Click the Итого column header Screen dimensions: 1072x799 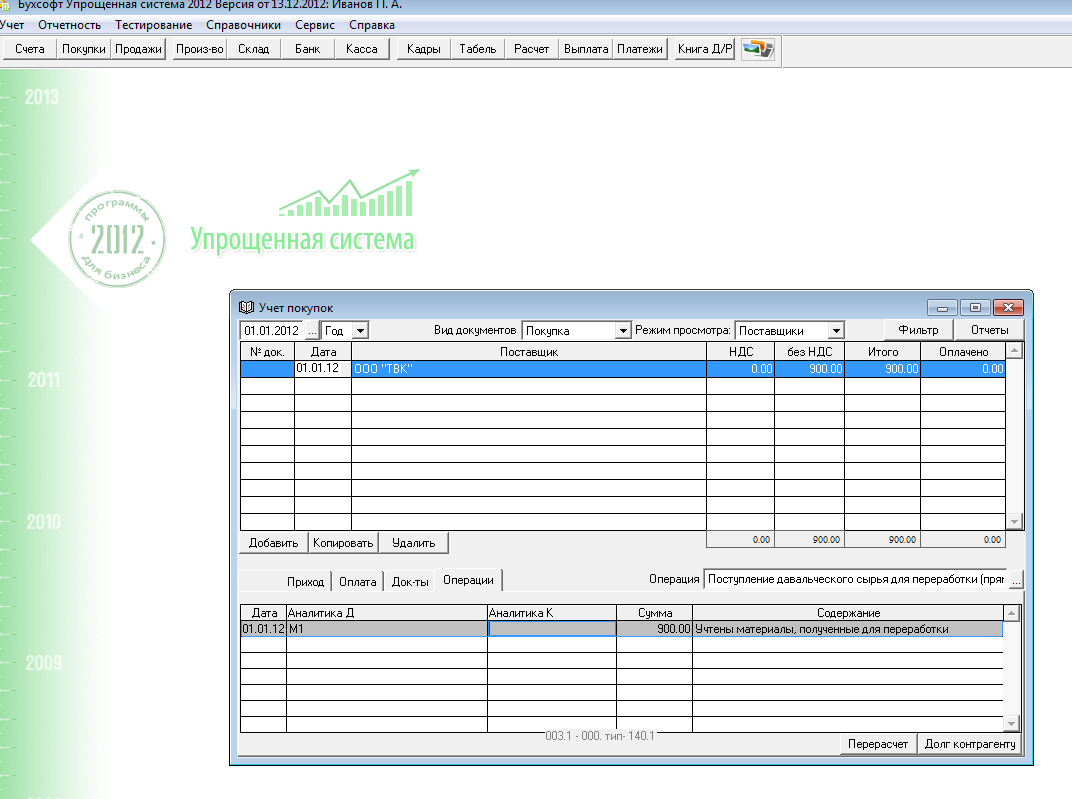click(x=883, y=352)
